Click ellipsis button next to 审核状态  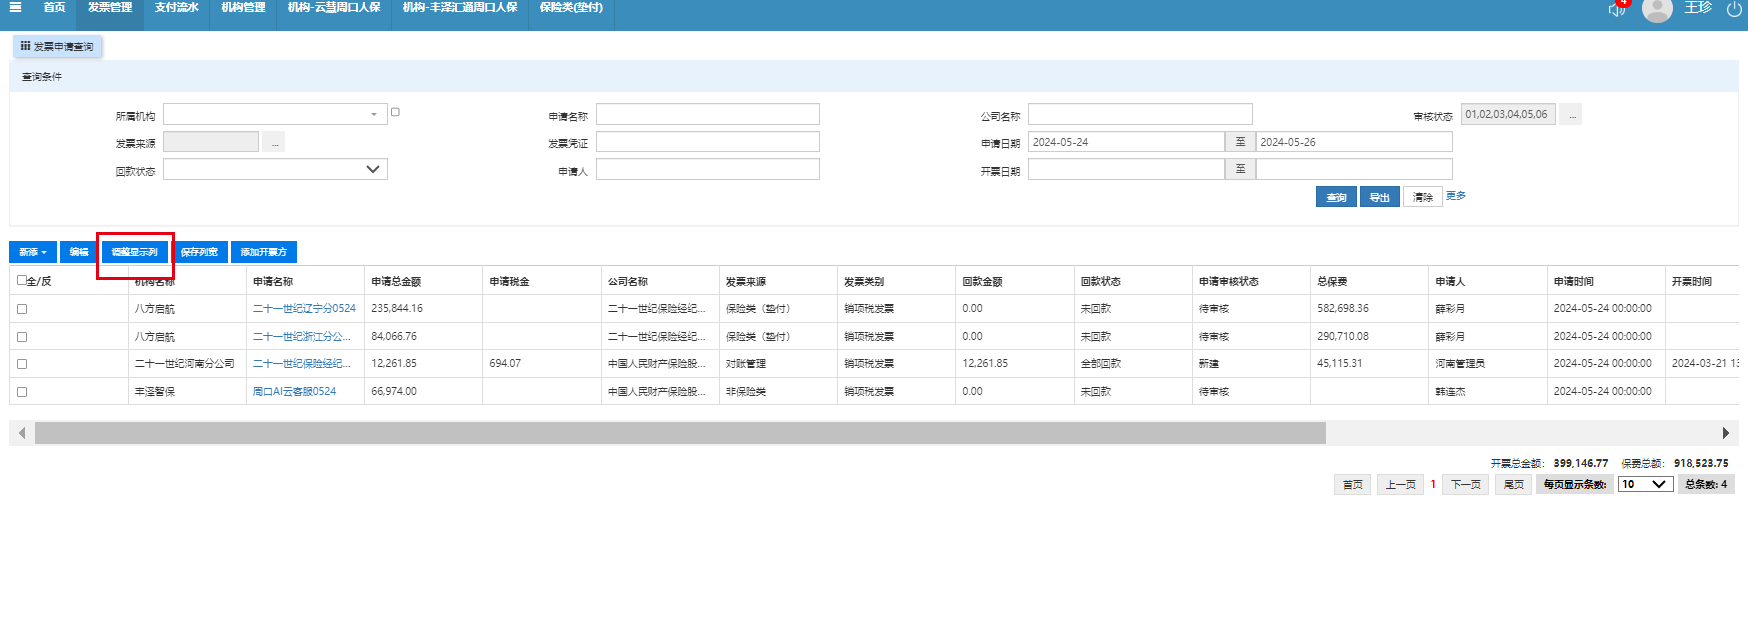pos(1571,115)
